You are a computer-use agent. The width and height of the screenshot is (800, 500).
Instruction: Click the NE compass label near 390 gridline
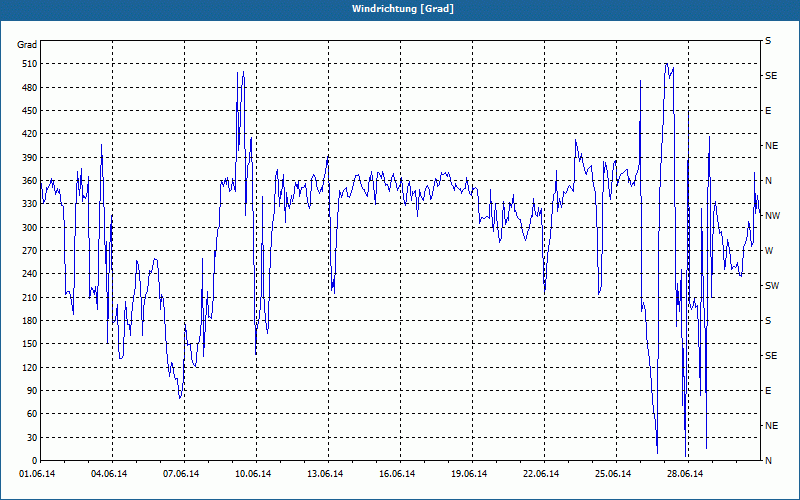click(771, 146)
